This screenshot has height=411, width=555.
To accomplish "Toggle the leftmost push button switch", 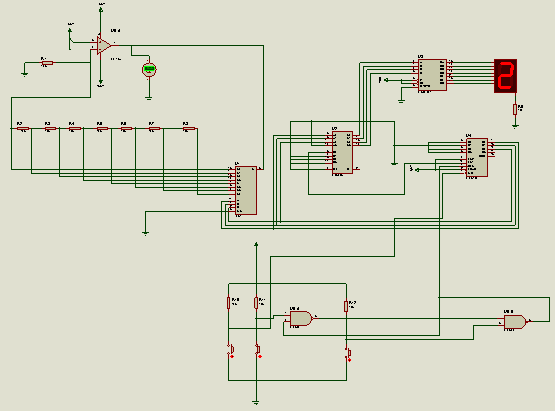I will [231, 350].
